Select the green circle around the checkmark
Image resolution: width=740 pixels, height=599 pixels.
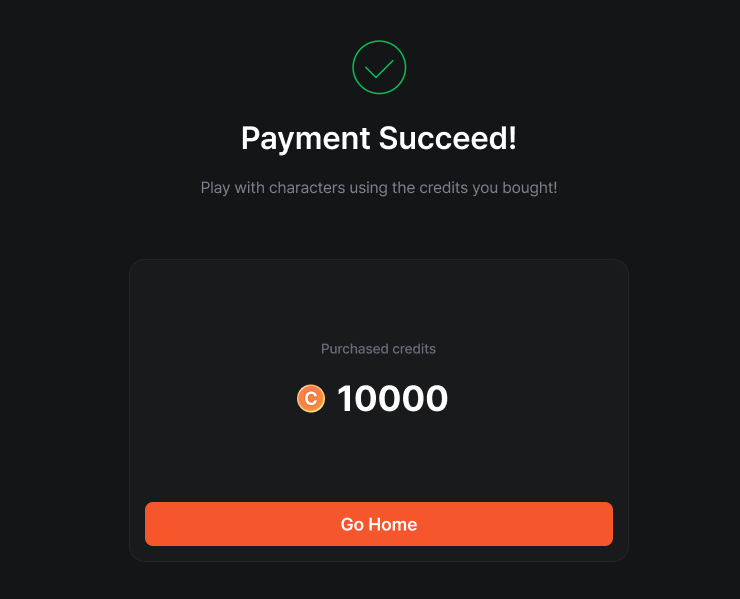[379, 43]
